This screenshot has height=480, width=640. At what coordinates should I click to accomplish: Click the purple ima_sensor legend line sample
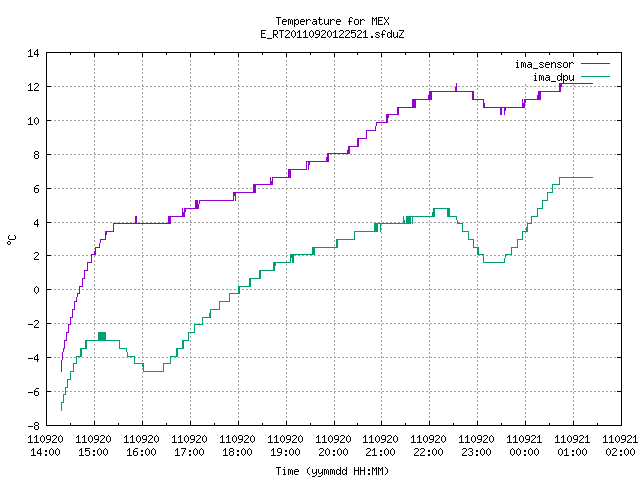[x=596, y=64]
